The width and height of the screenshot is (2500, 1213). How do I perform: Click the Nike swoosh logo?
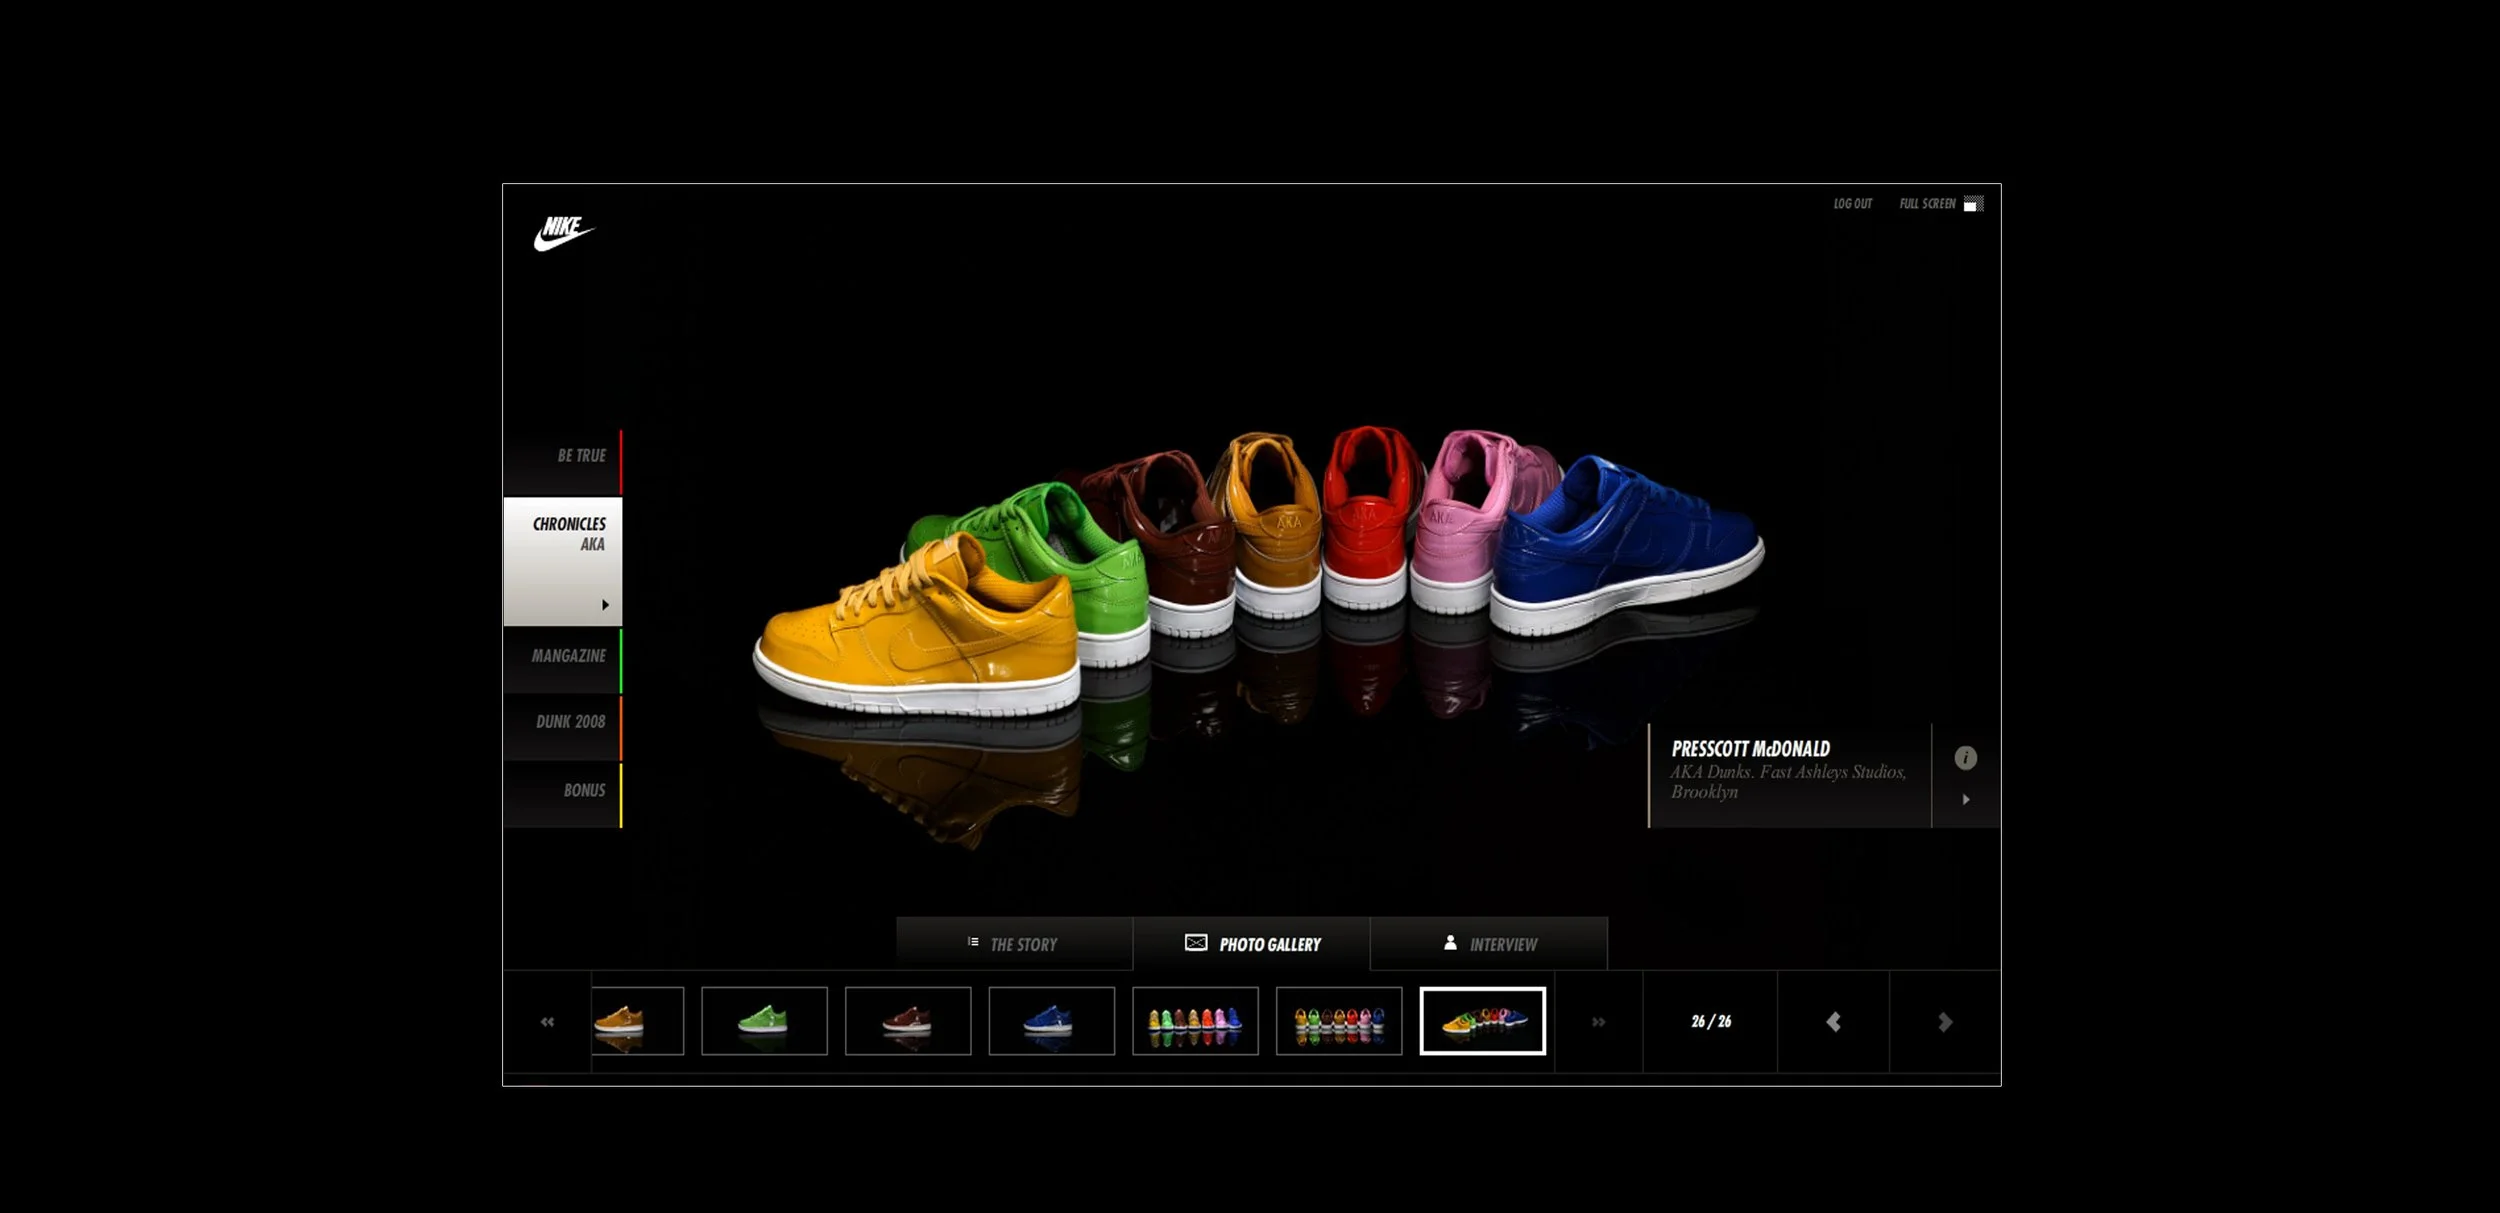click(563, 234)
